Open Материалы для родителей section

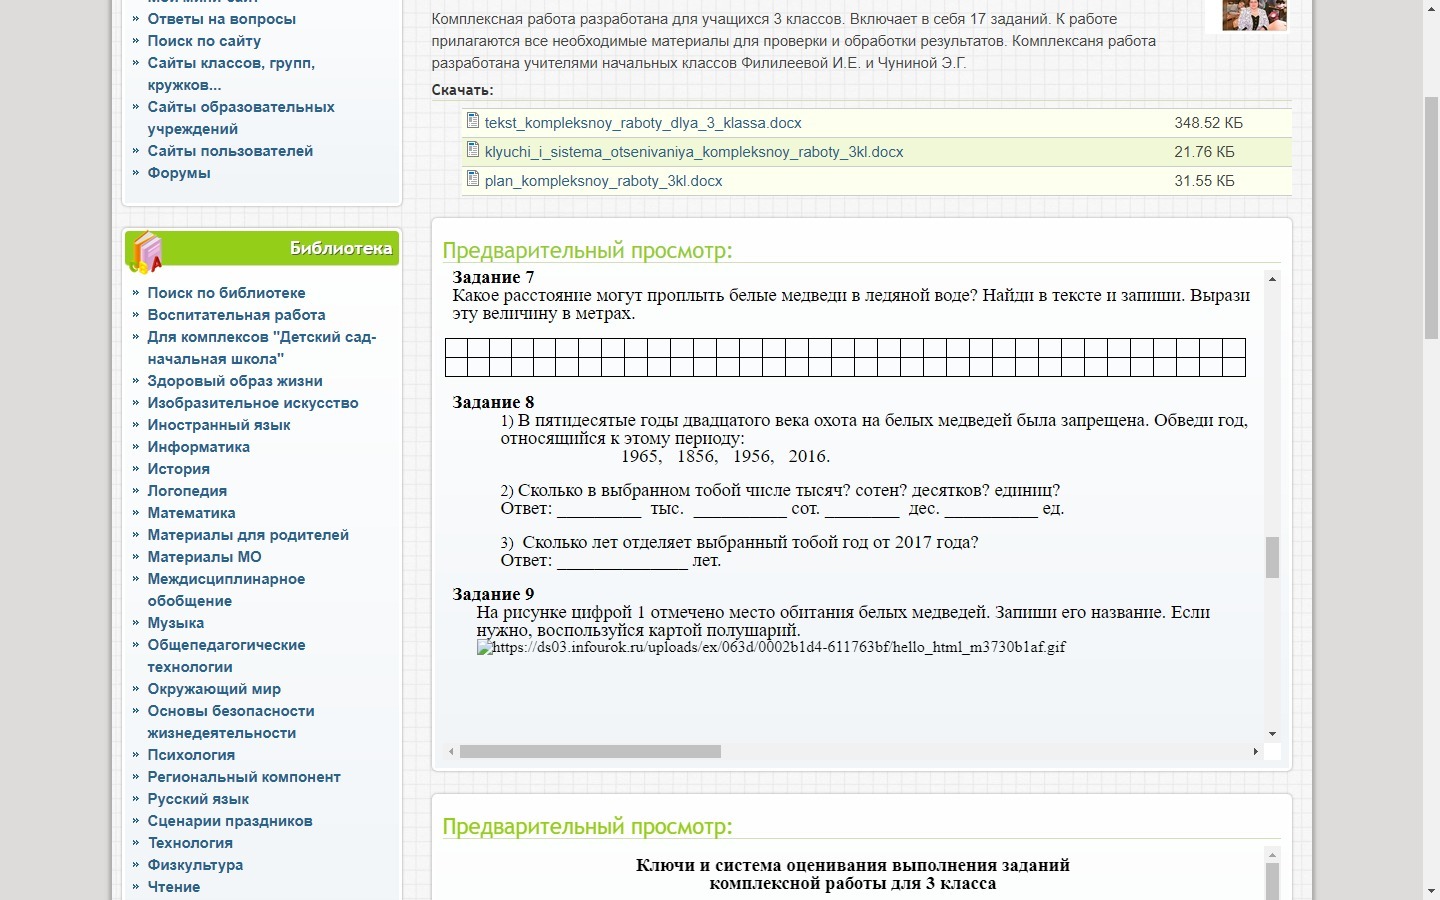[x=248, y=535]
